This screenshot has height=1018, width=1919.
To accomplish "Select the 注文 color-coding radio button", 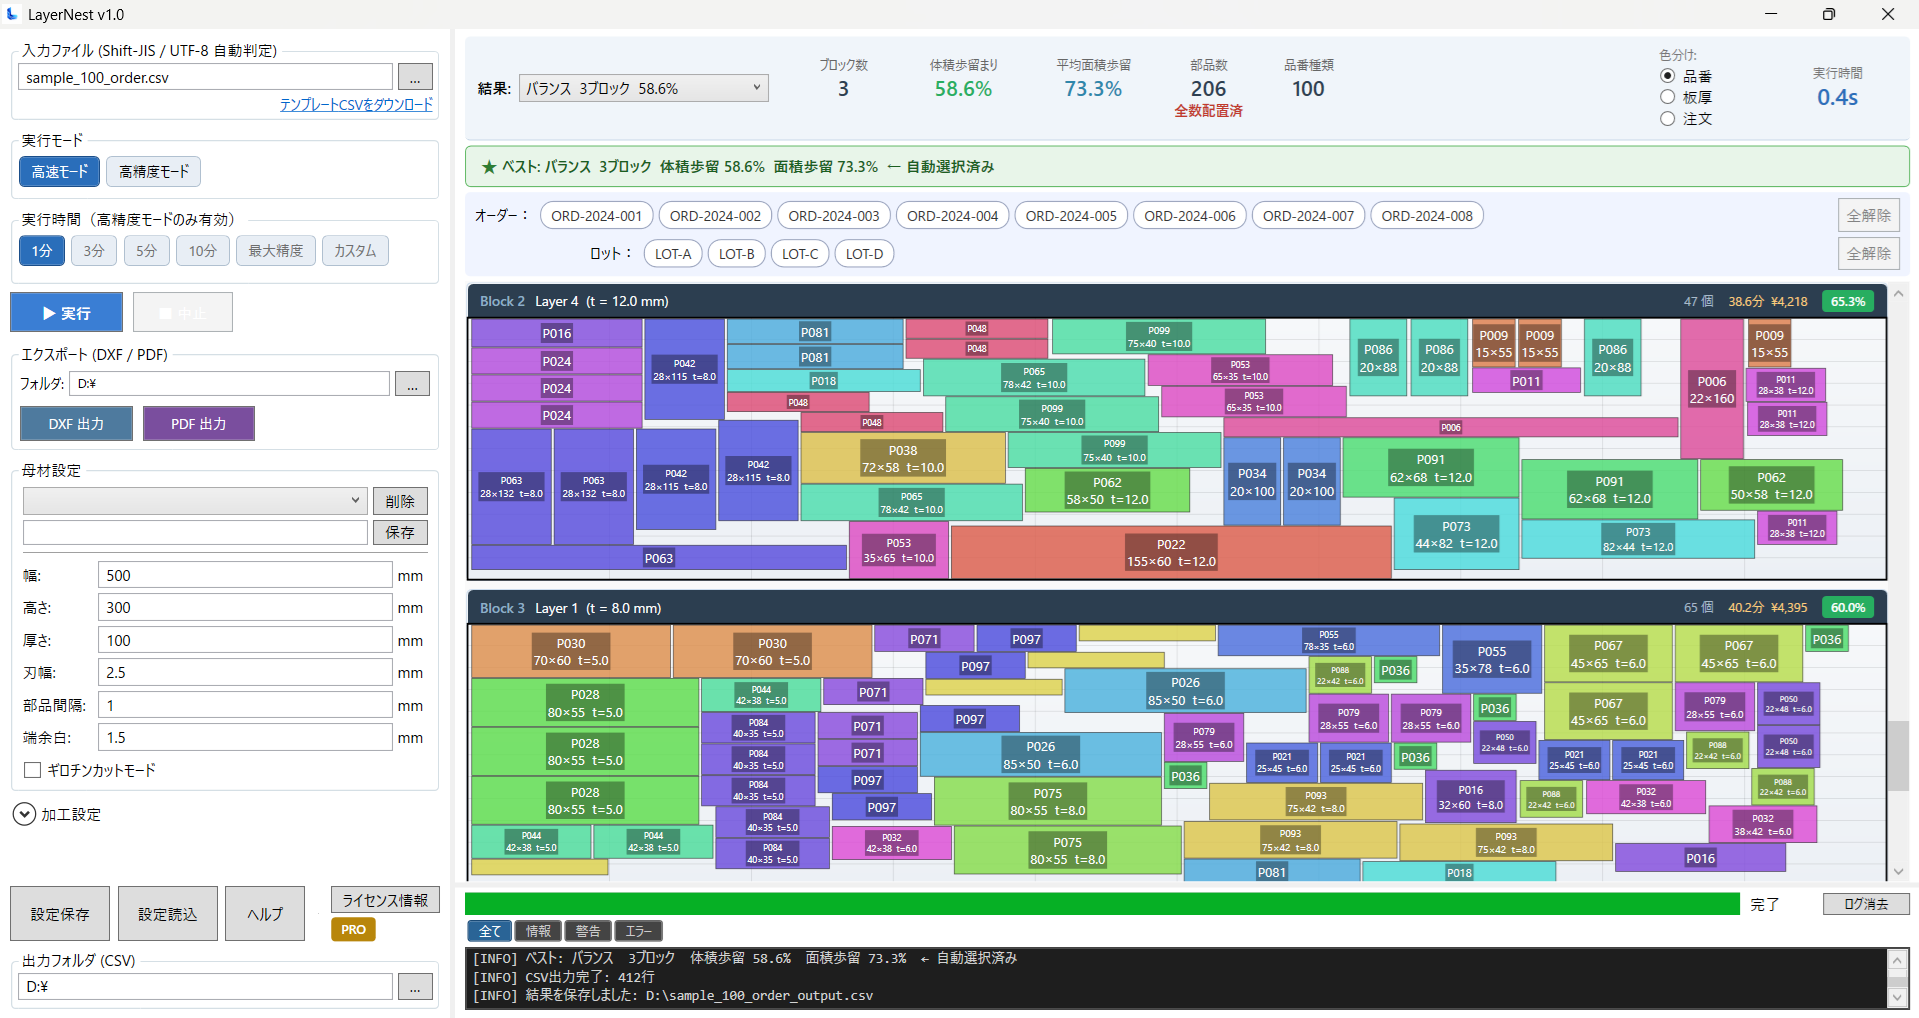I will coord(1667,118).
